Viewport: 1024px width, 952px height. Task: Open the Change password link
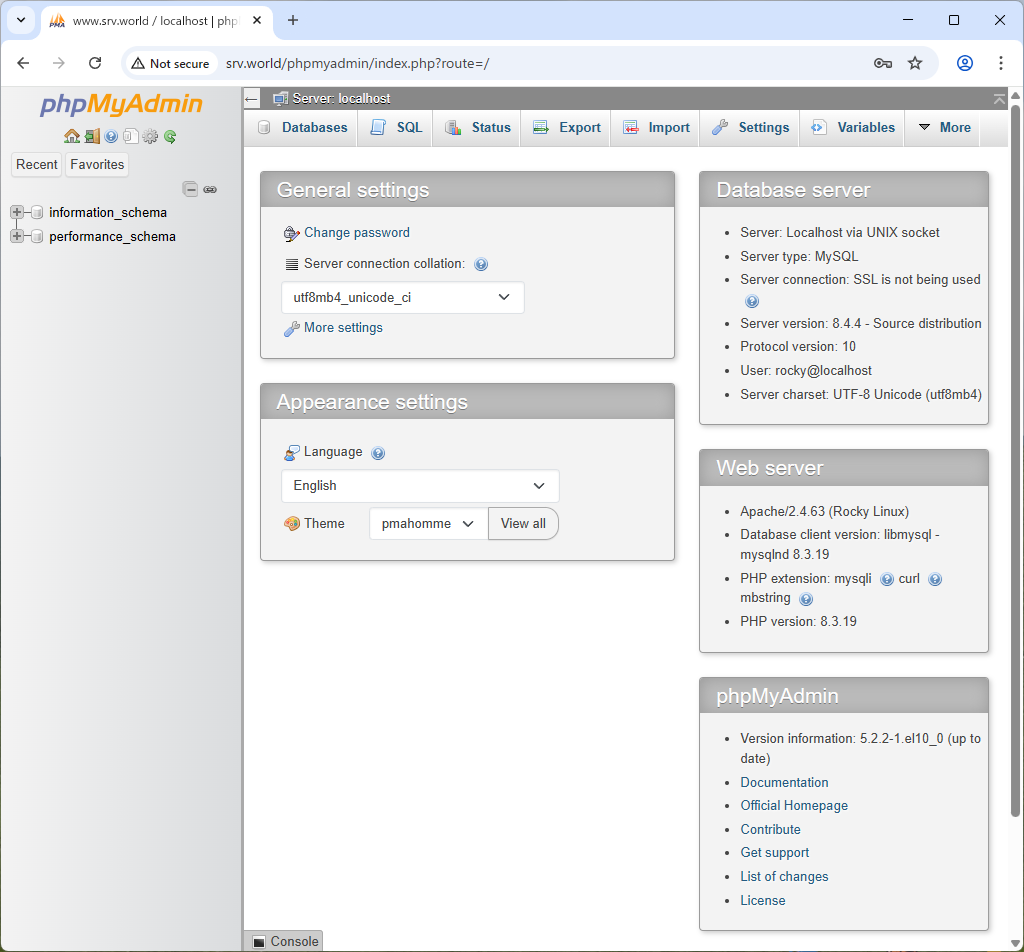(356, 232)
